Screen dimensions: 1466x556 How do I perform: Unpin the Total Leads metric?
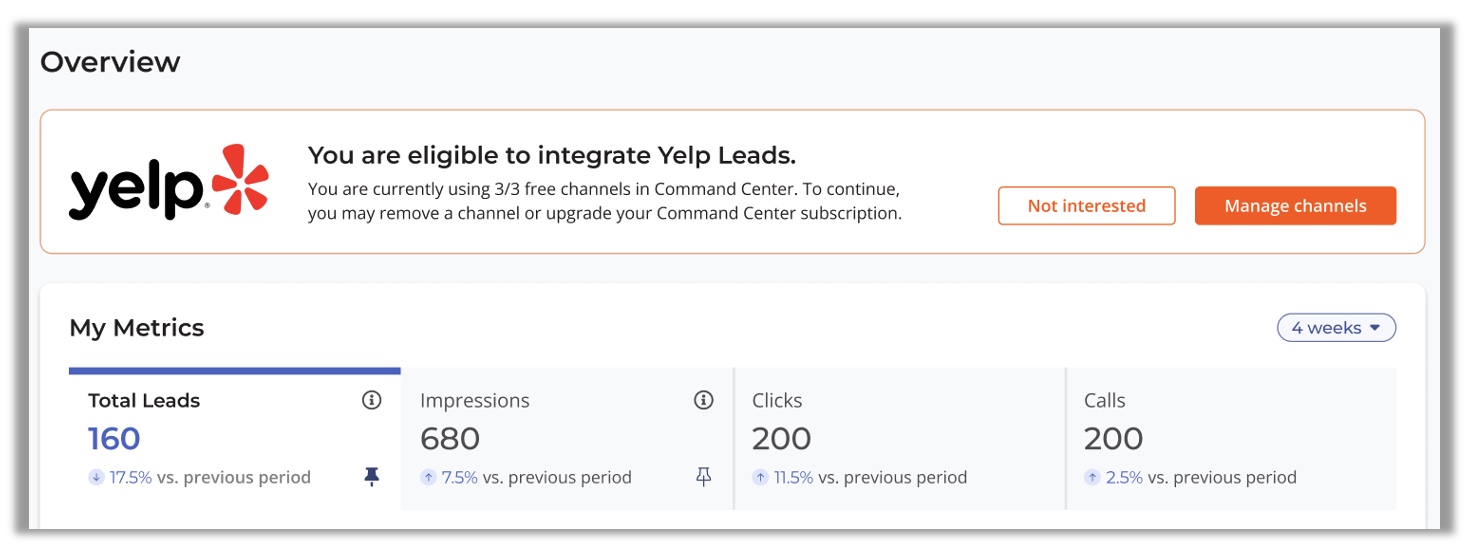coord(372,477)
